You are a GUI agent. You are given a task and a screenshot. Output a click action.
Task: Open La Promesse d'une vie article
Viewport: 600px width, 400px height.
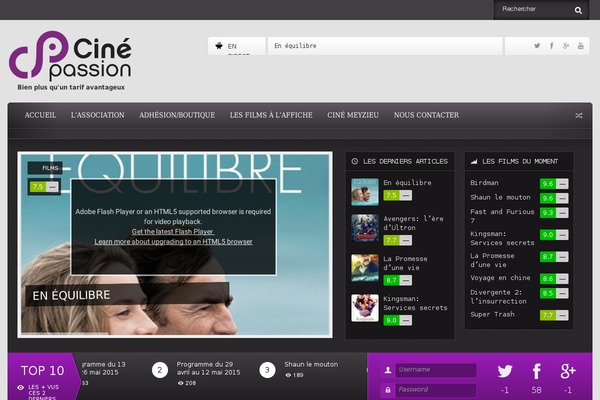(x=405, y=263)
